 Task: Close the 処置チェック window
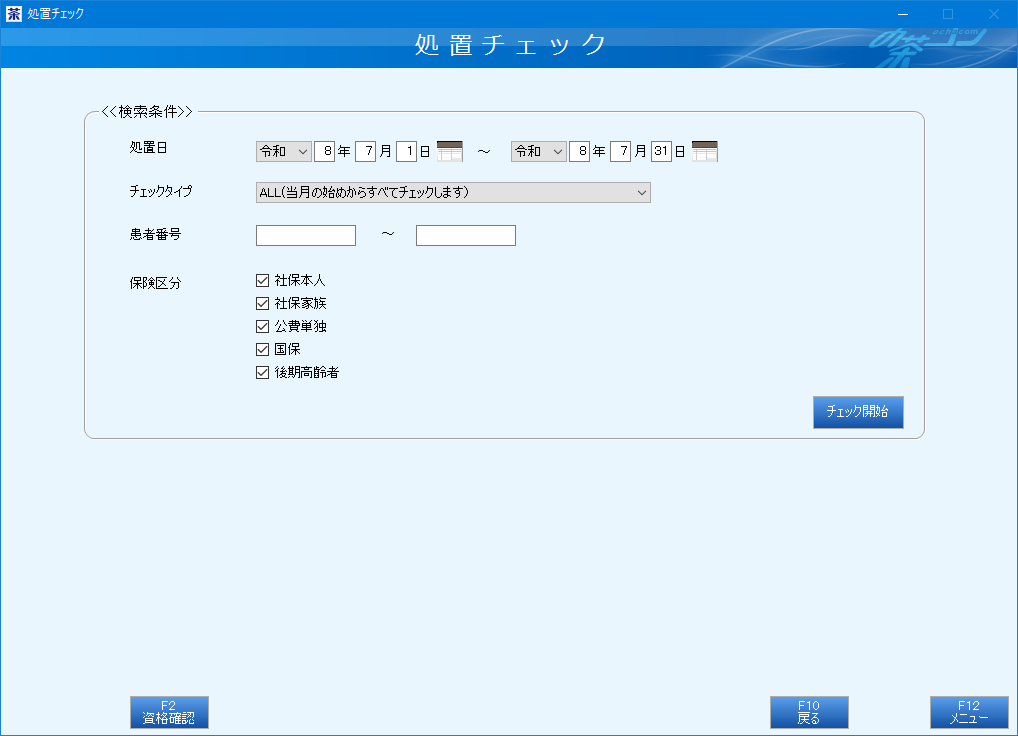[993, 14]
